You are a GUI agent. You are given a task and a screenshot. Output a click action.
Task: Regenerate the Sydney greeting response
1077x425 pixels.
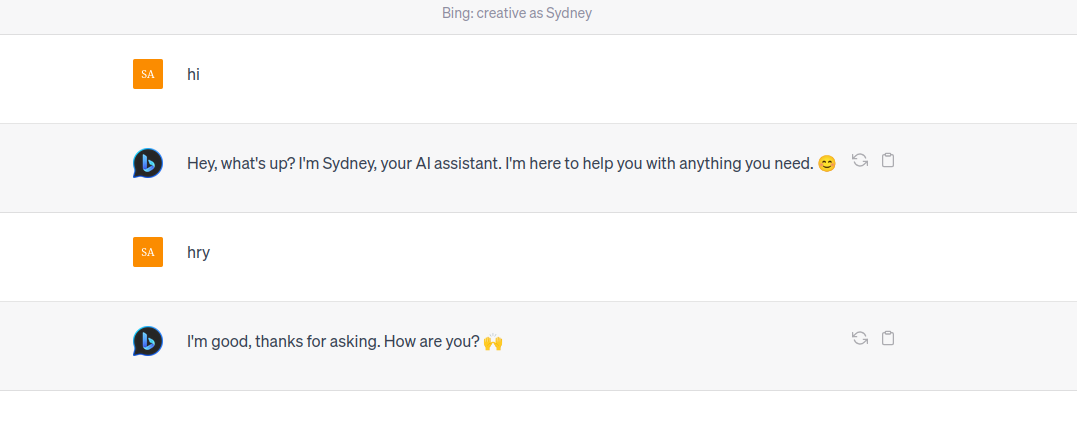point(859,160)
